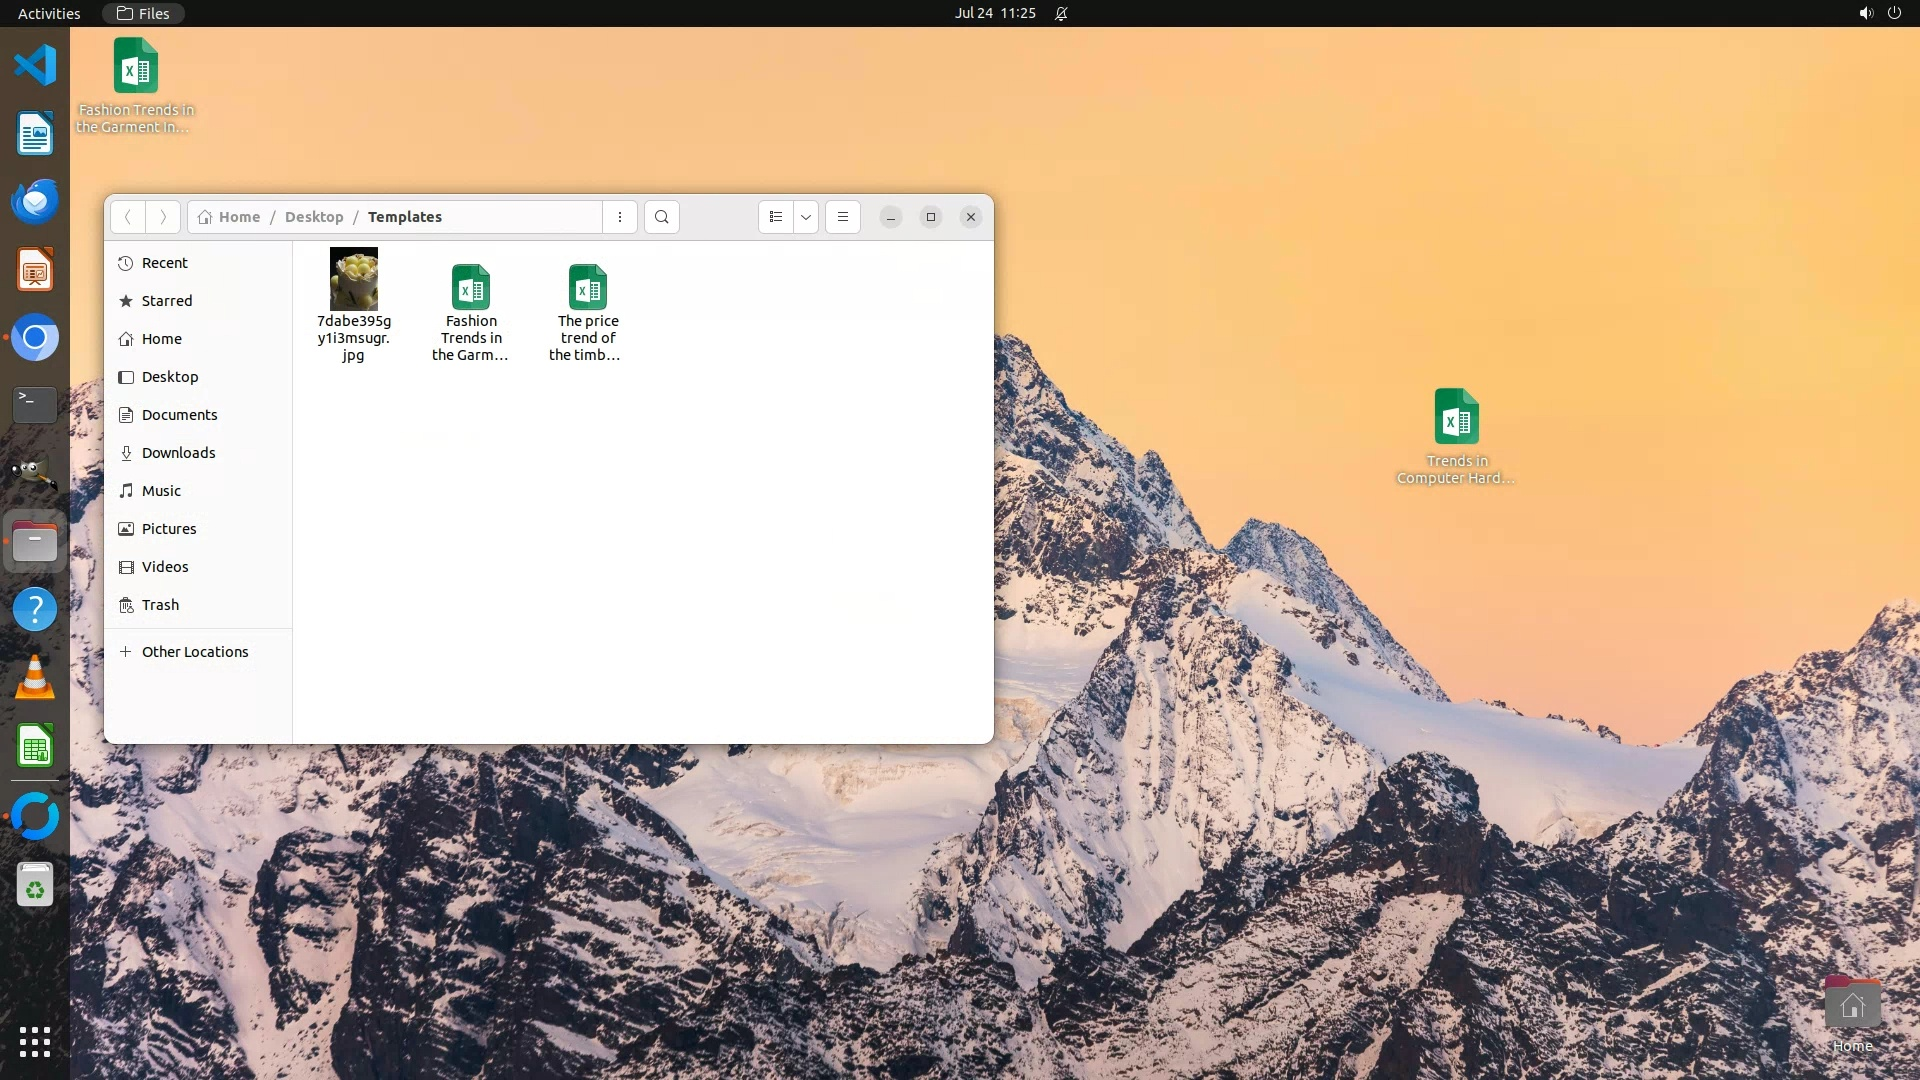Click the search icon in Files toolbar
1920x1080 pixels.
(x=661, y=217)
